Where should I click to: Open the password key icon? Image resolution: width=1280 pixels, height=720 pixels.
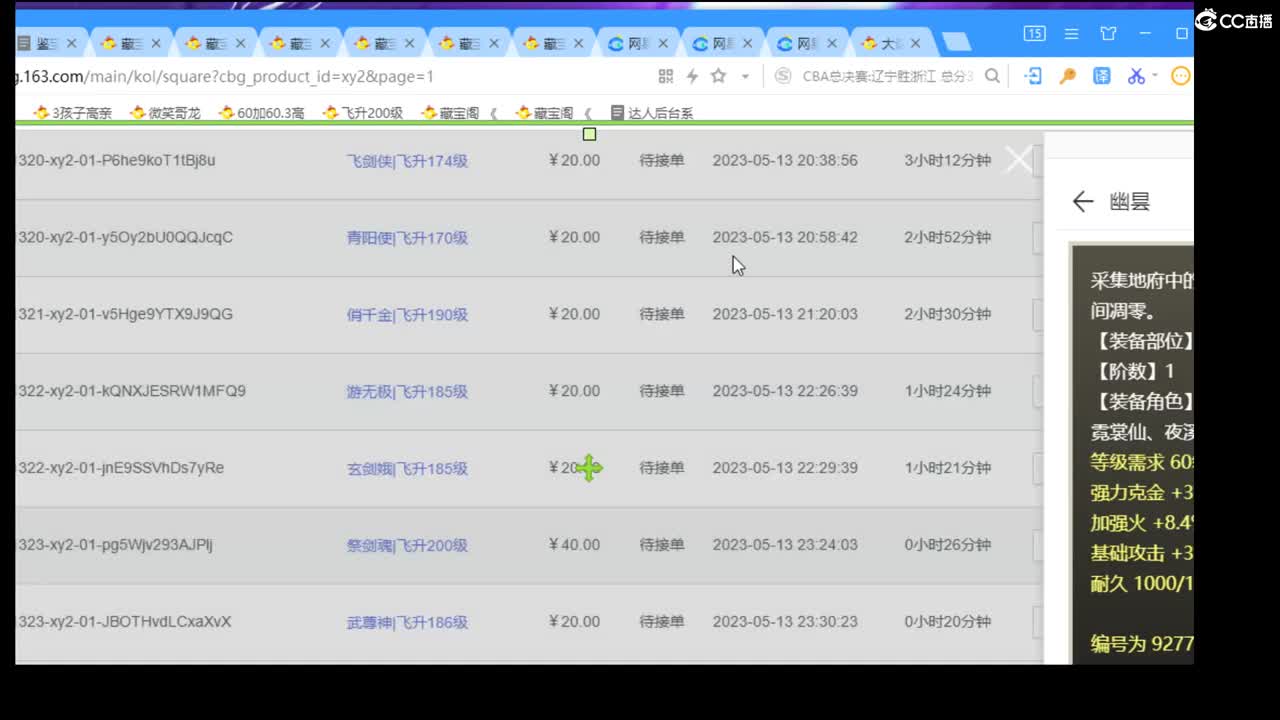pos(1067,76)
